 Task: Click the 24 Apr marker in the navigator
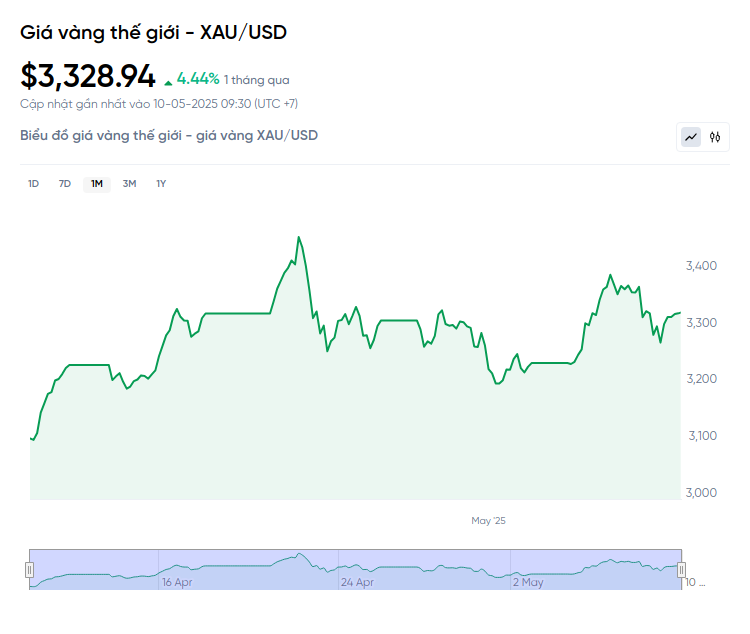pos(357,582)
